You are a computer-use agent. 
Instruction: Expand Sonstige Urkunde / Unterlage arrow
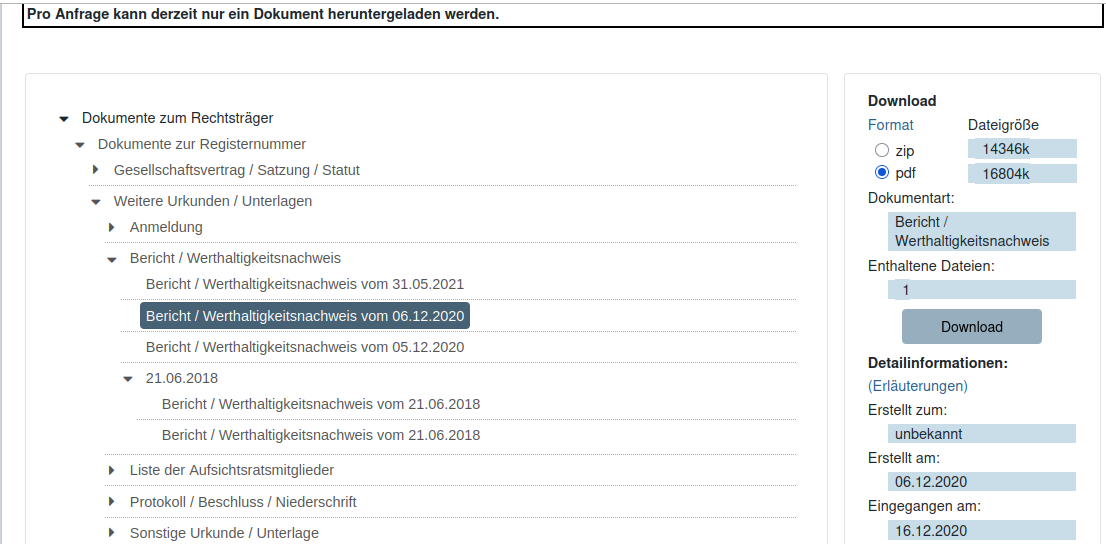[x=112, y=533]
